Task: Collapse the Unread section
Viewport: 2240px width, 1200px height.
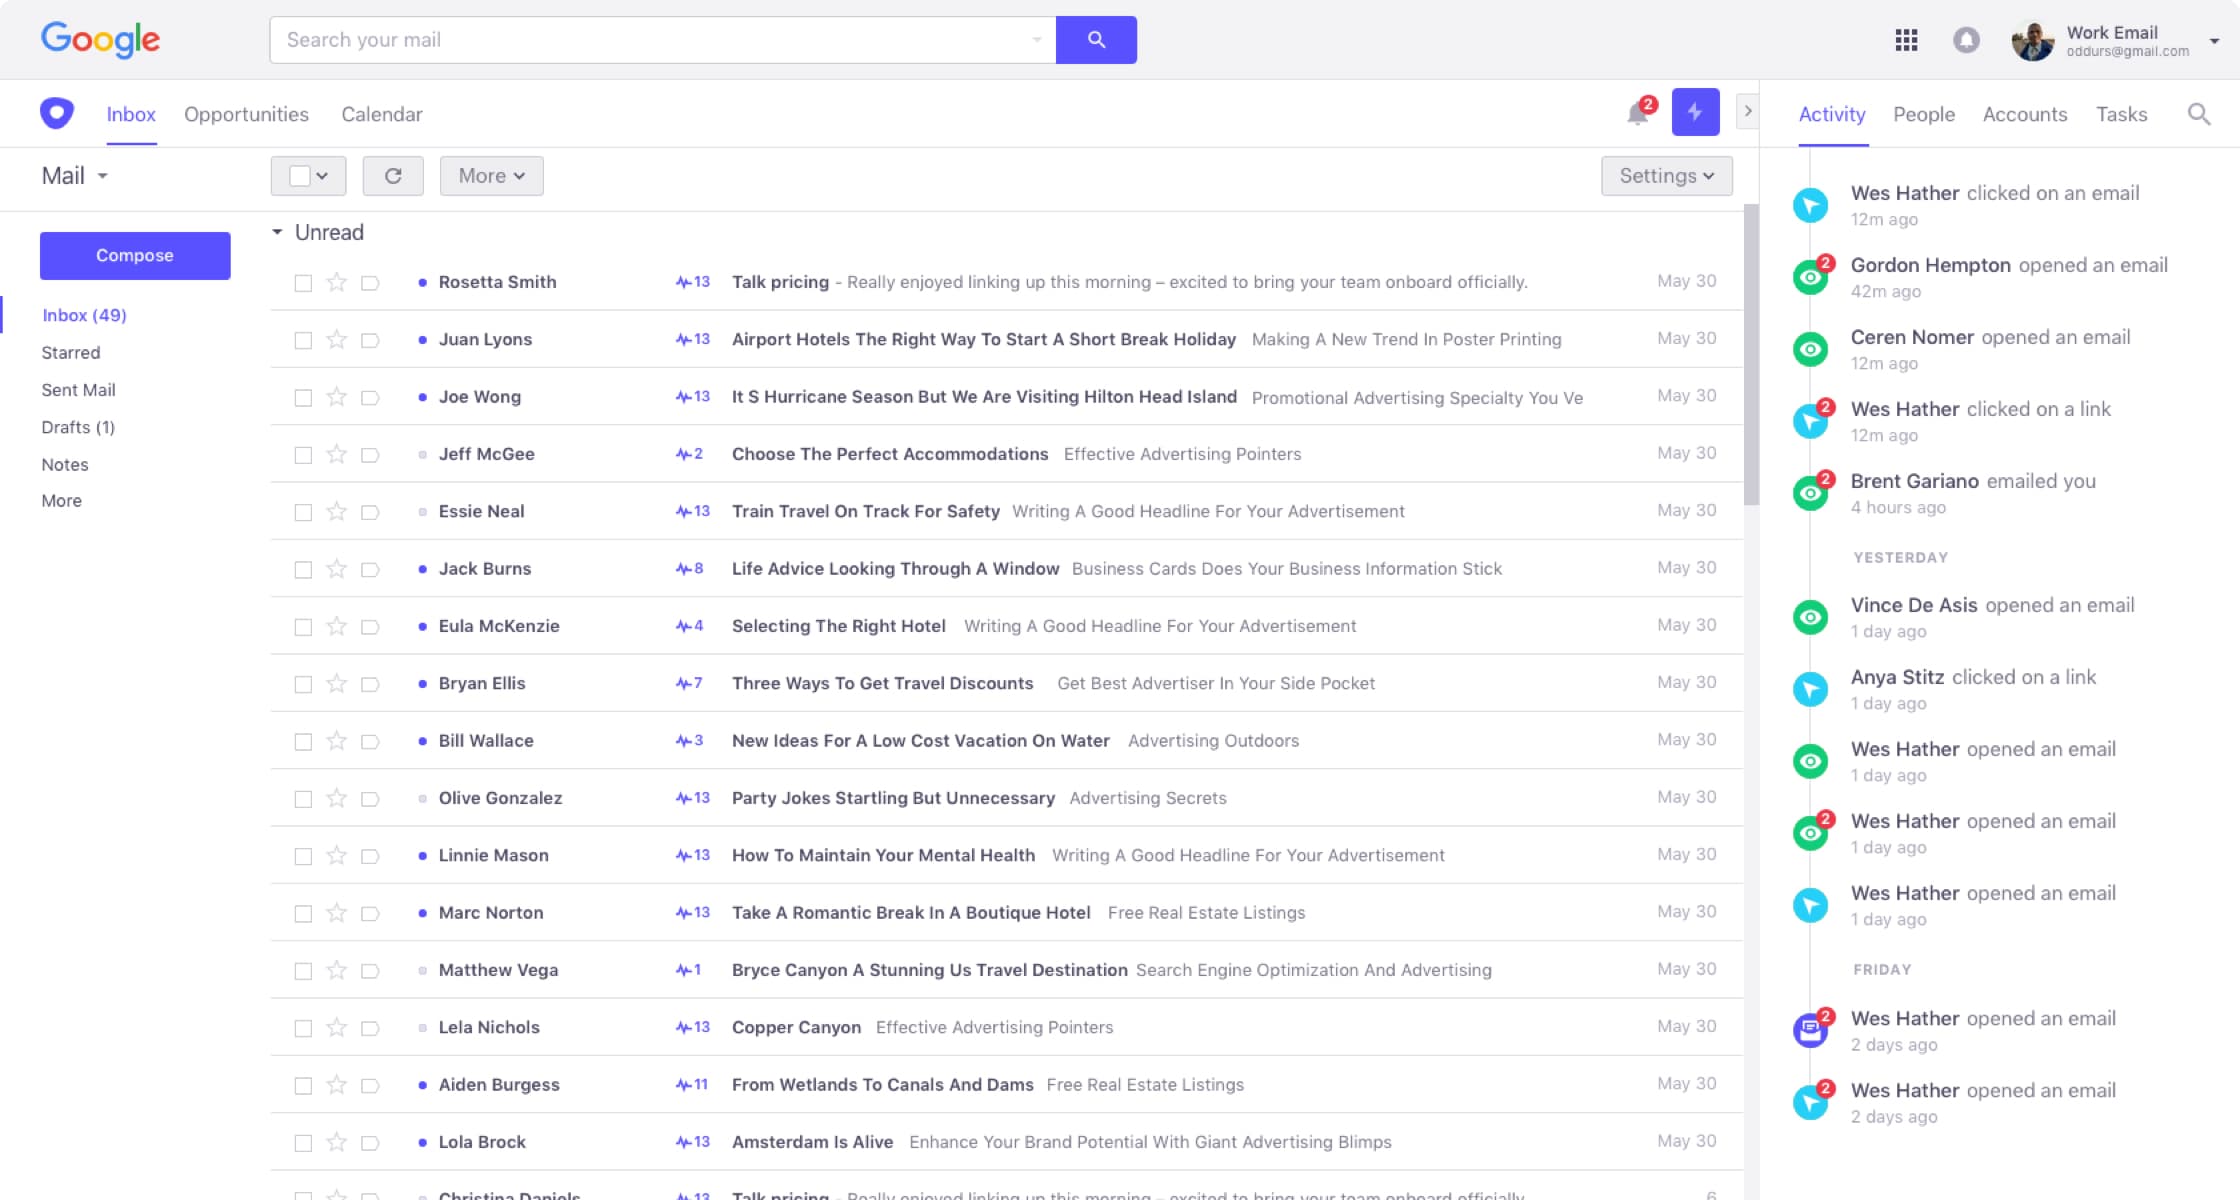Action: pyautogui.click(x=277, y=232)
